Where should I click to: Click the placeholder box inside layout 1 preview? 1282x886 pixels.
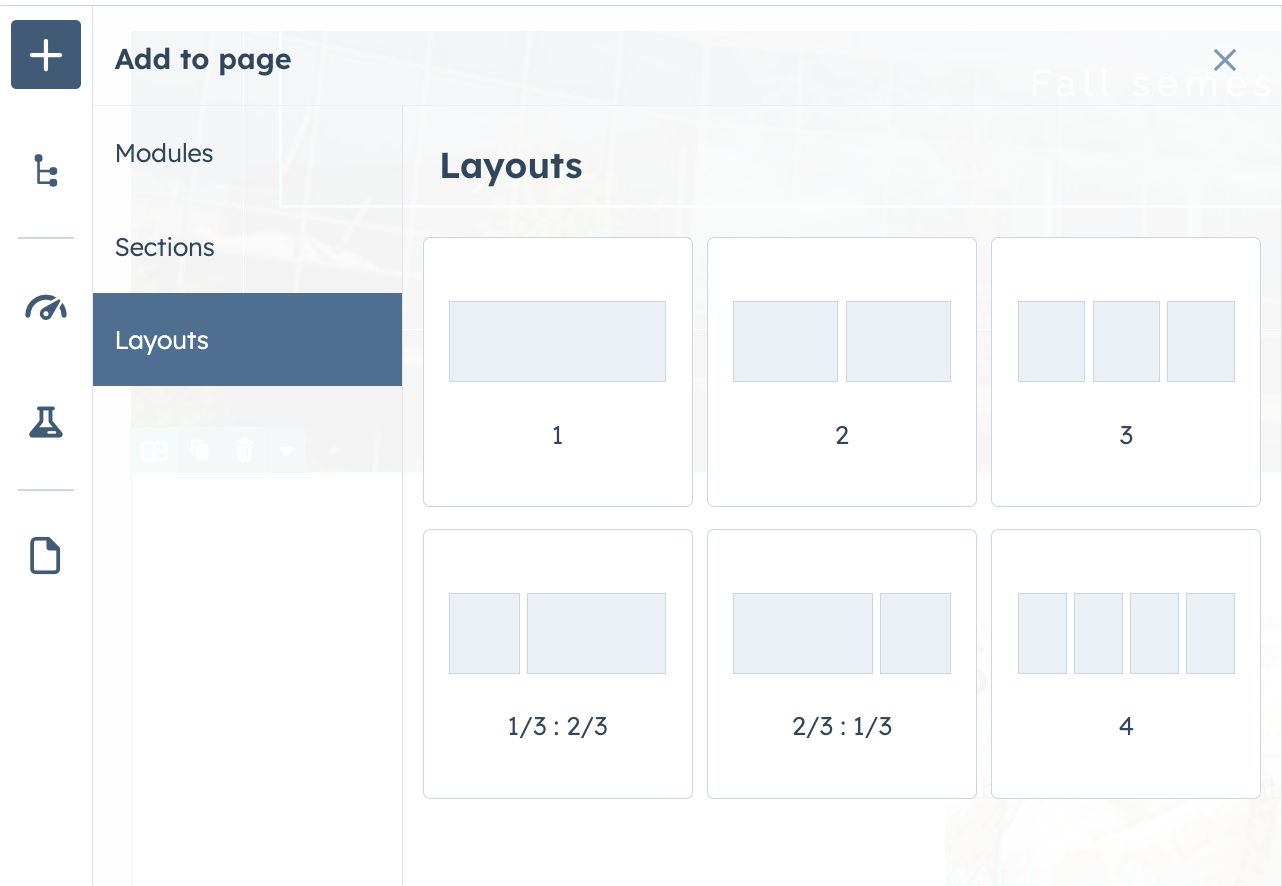pyautogui.click(x=557, y=341)
